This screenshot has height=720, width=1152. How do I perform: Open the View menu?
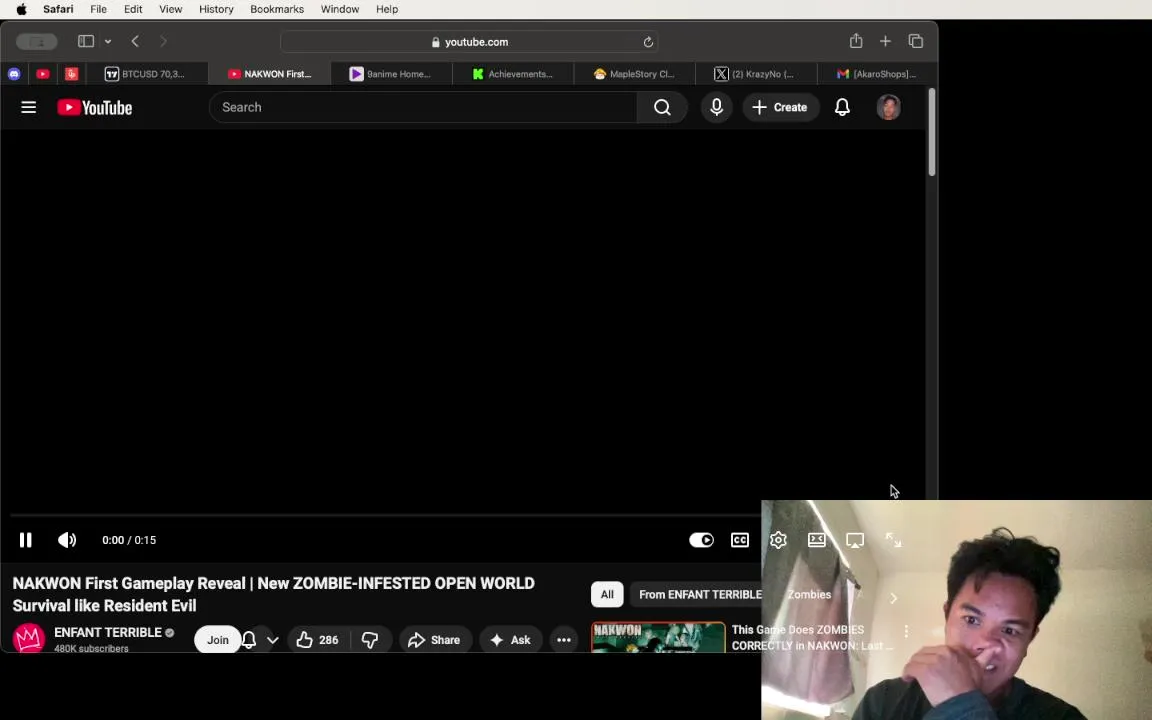[170, 10]
